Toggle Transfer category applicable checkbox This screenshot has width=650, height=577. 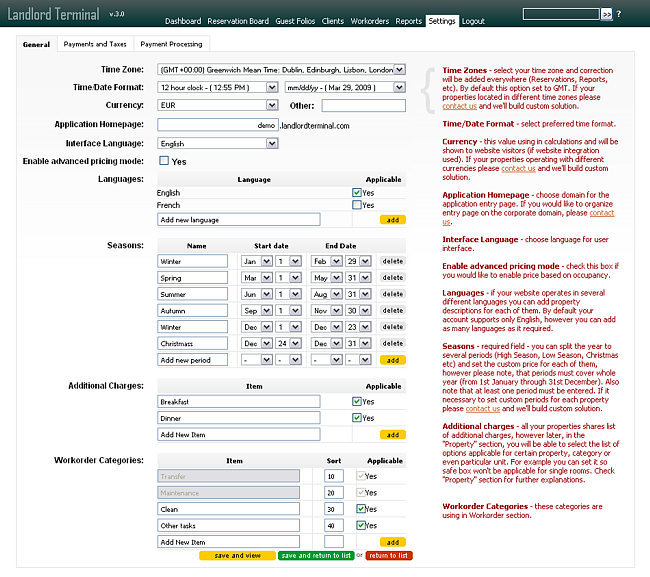point(361,476)
